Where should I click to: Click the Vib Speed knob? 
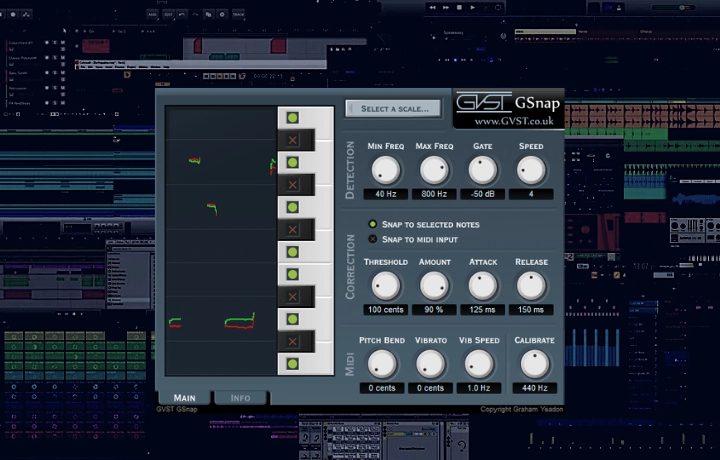479,364
